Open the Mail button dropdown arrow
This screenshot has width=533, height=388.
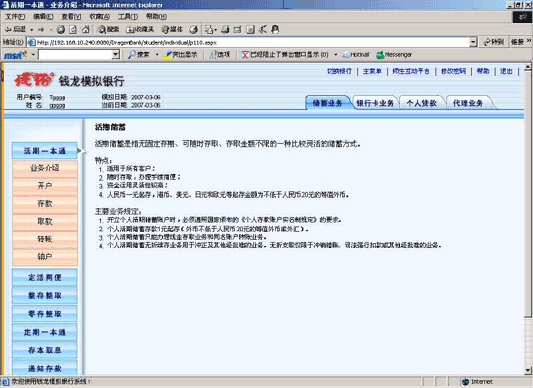[216, 30]
